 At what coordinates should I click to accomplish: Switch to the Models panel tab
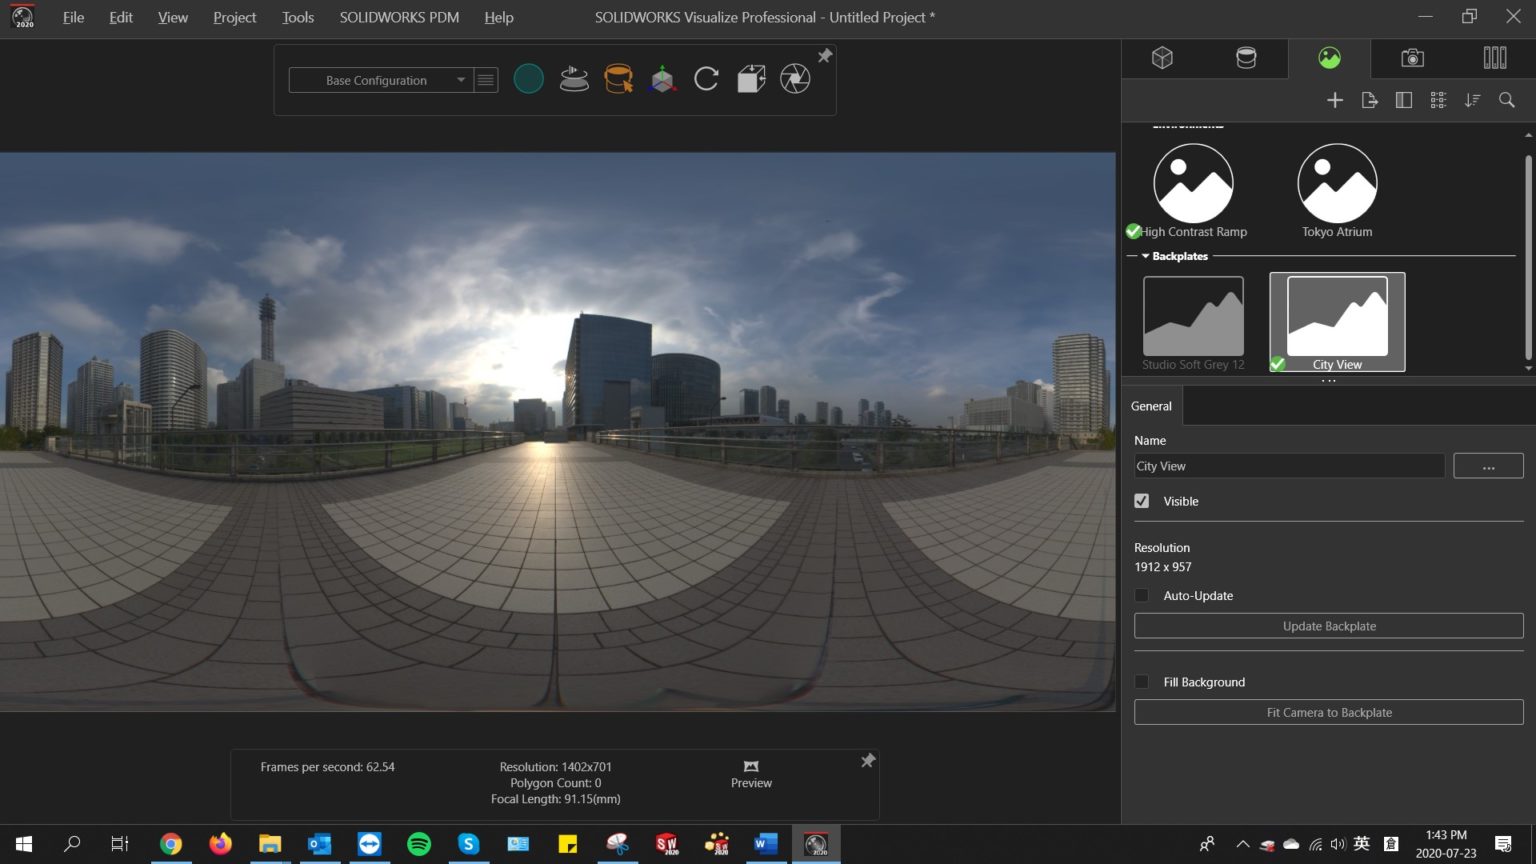pyautogui.click(x=1162, y=58)
